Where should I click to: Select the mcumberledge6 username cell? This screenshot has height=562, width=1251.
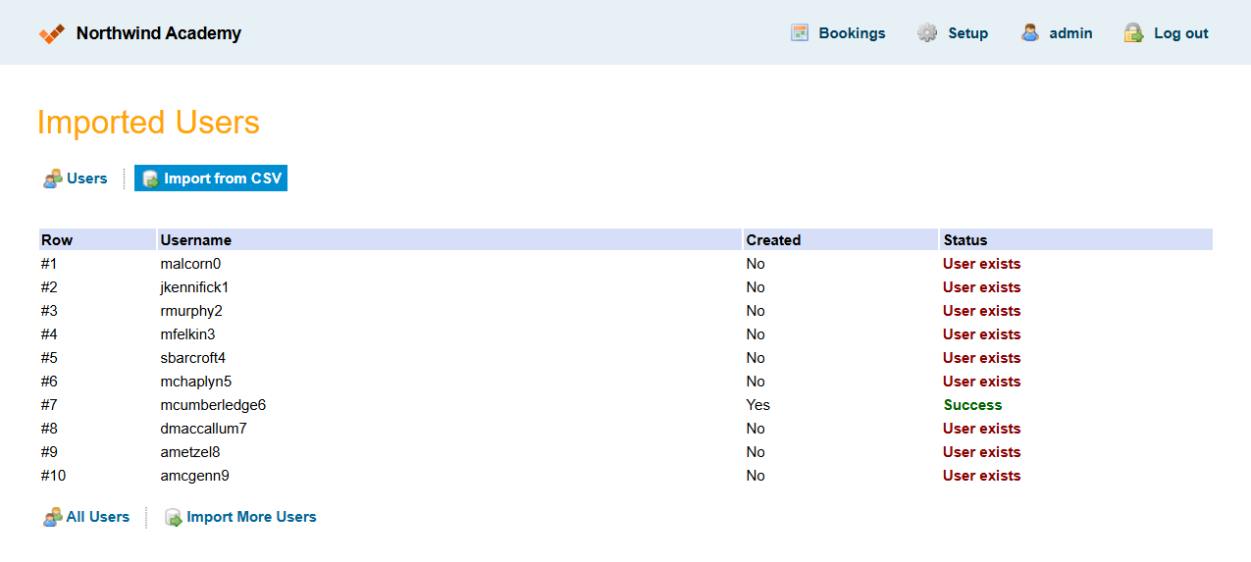(x=213, y=405)
